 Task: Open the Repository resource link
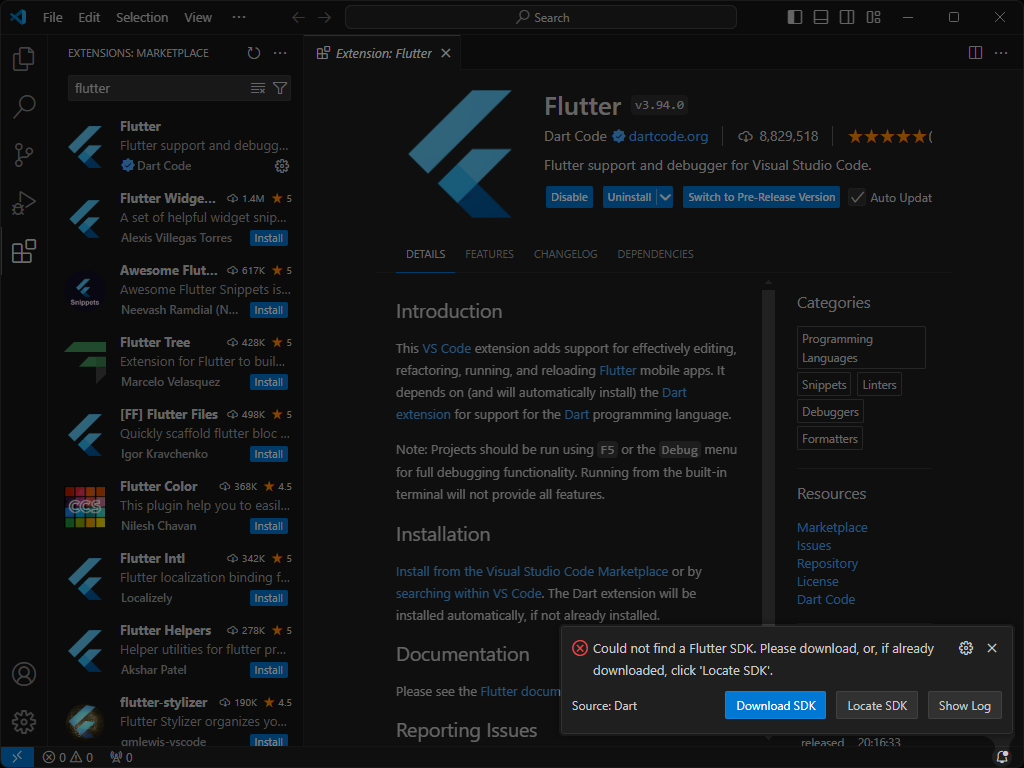coord(827,563)
